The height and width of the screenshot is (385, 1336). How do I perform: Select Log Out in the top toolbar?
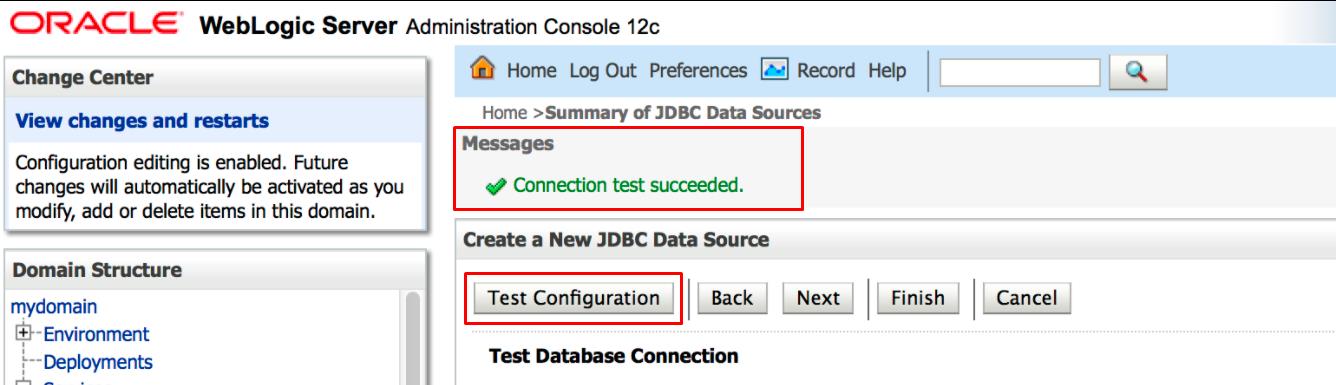(605, 71)
